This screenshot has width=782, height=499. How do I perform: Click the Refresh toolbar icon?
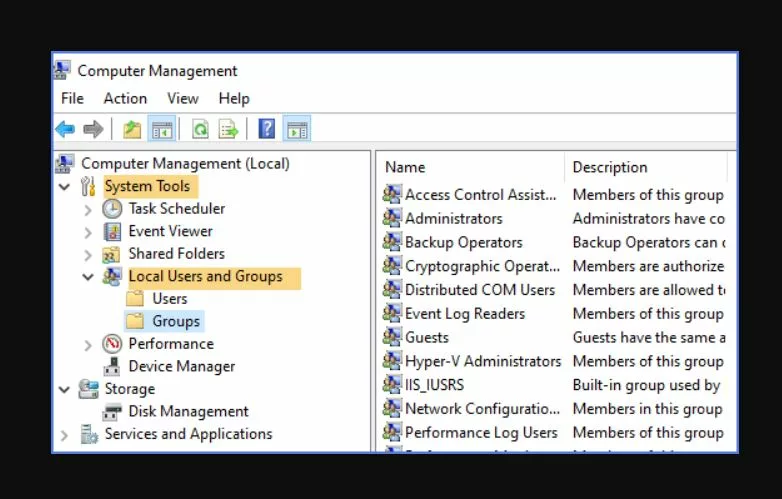click(200, 130)
